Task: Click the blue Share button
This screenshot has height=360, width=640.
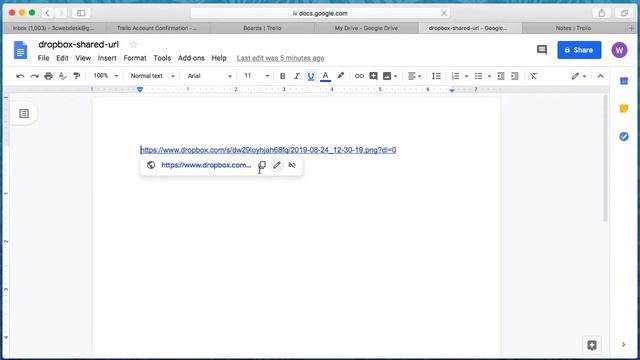Action: (579, 50)
